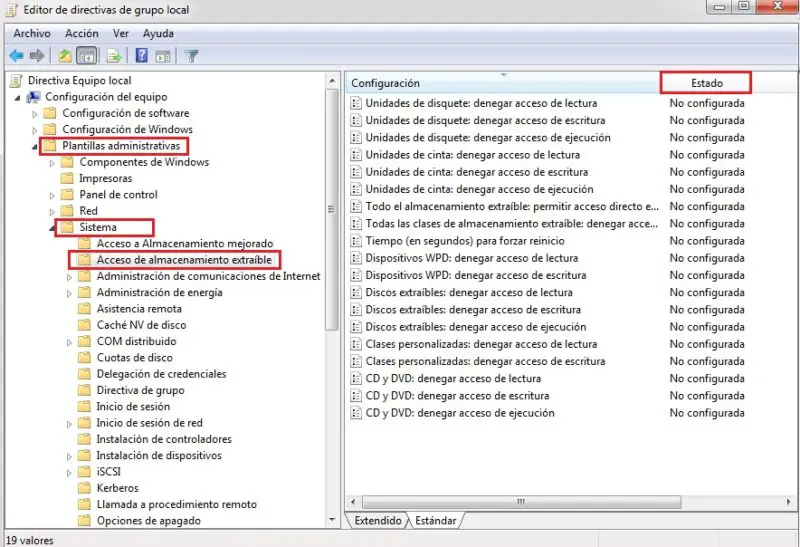Click the policy icon for Discos extraíbles escritura
Viewport: 800px width, 547px height.
point(356,310)
